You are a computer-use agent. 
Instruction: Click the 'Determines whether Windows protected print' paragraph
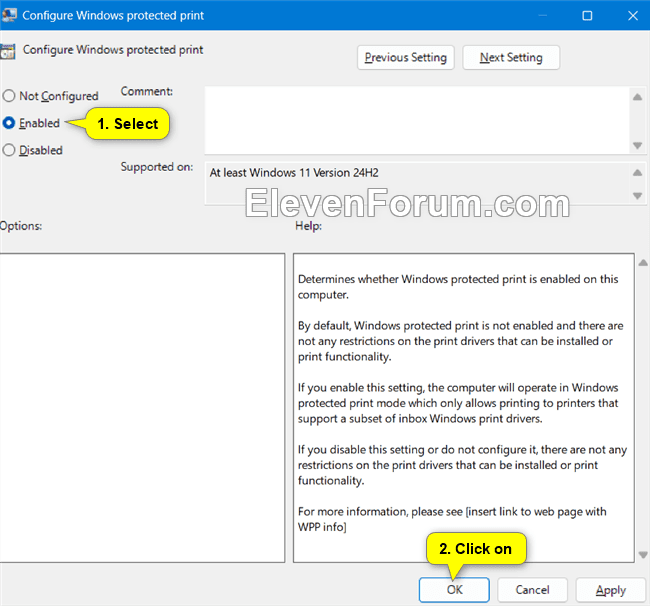point(458,287)
